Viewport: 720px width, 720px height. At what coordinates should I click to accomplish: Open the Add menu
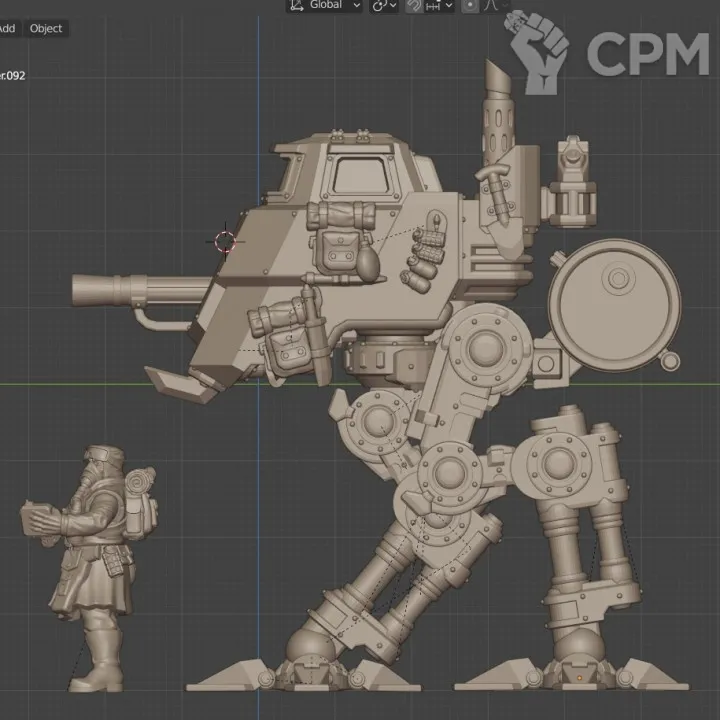point(6,28)
